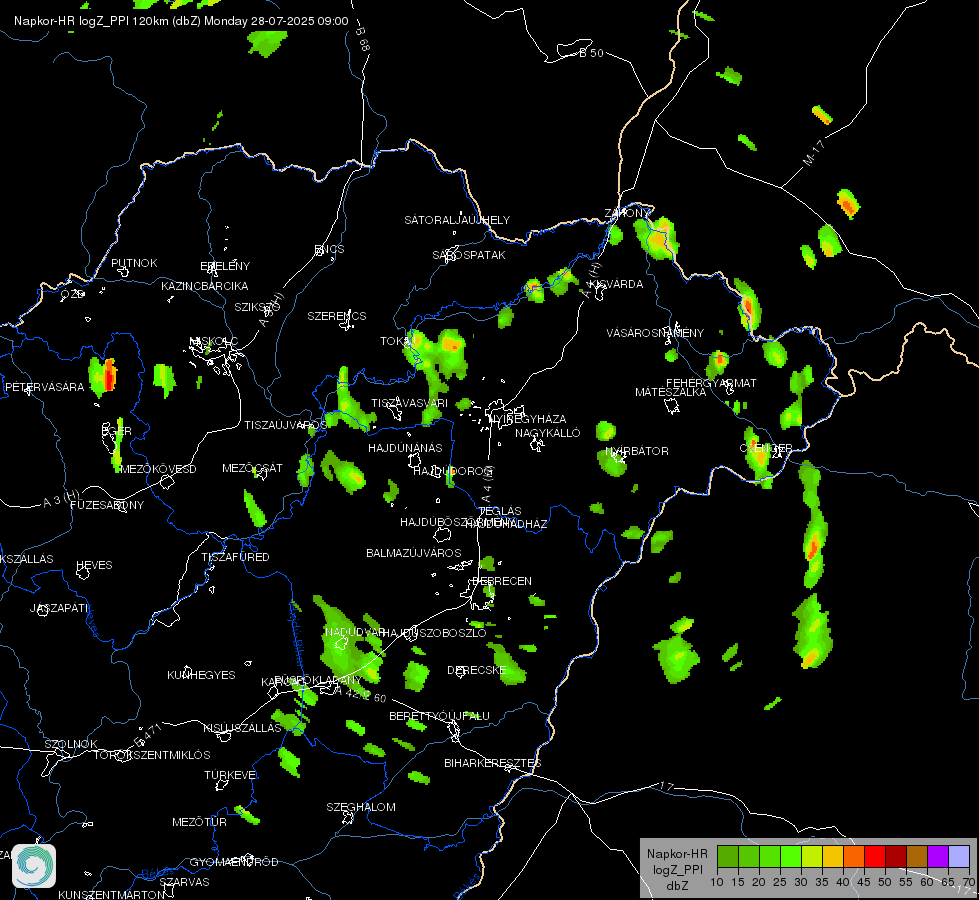
Task: Click the PÉTERVÁSÁRA city label
Action: point(44,387)
